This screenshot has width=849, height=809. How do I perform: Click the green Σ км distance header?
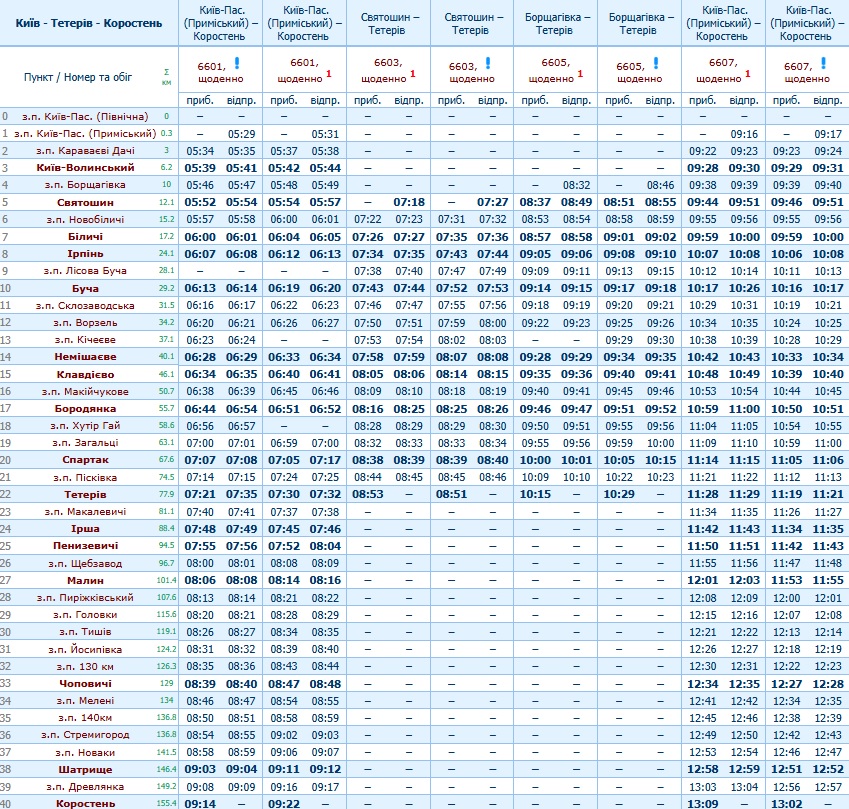tap(166, 76)
